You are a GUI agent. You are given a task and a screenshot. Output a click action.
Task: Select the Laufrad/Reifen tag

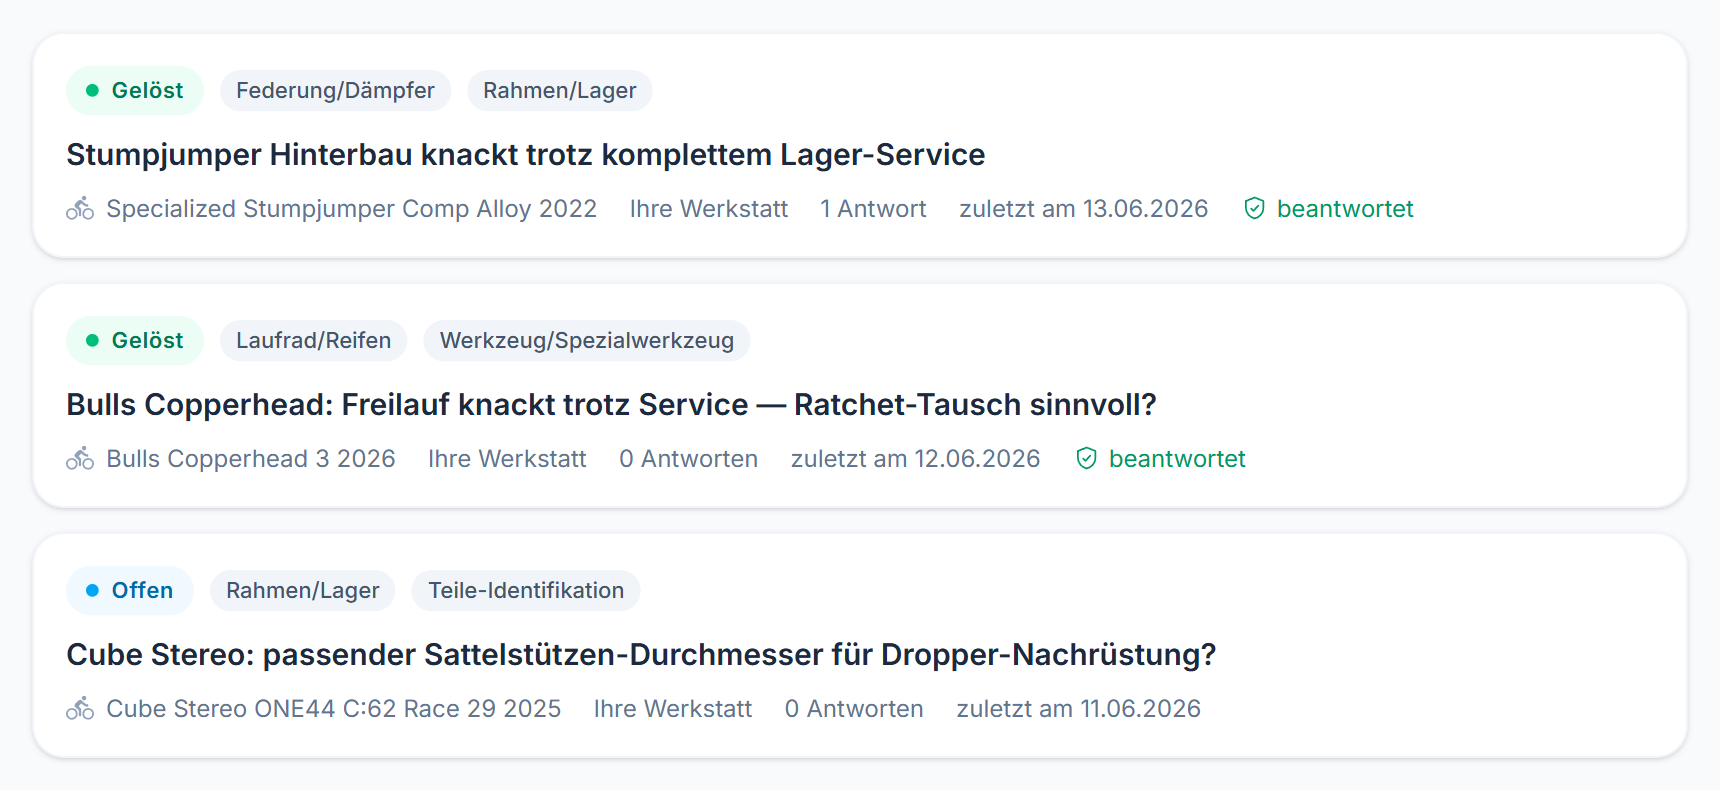pyautogui.click(x=313, y=340)
